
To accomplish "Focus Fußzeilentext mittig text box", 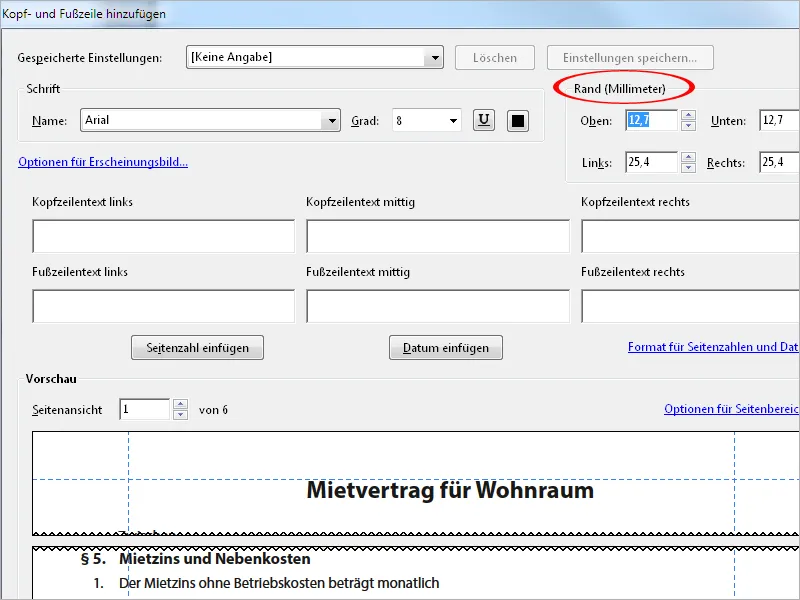I will [x=438, y=306].
